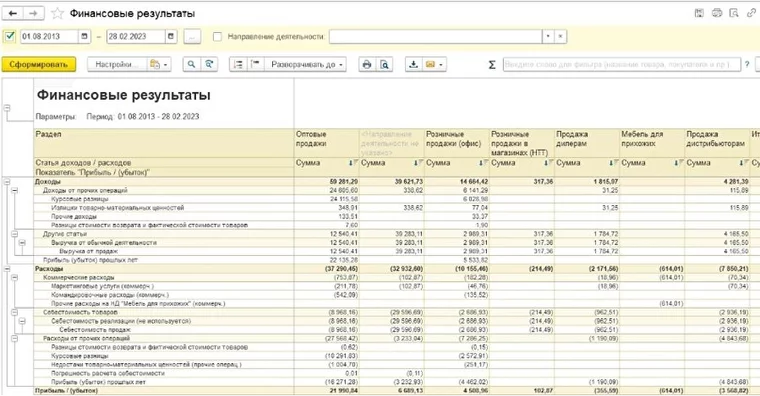The width and height of the screenshot is (760, 396).
Task: Click the Сформировать button
Action: click(39, 64)
